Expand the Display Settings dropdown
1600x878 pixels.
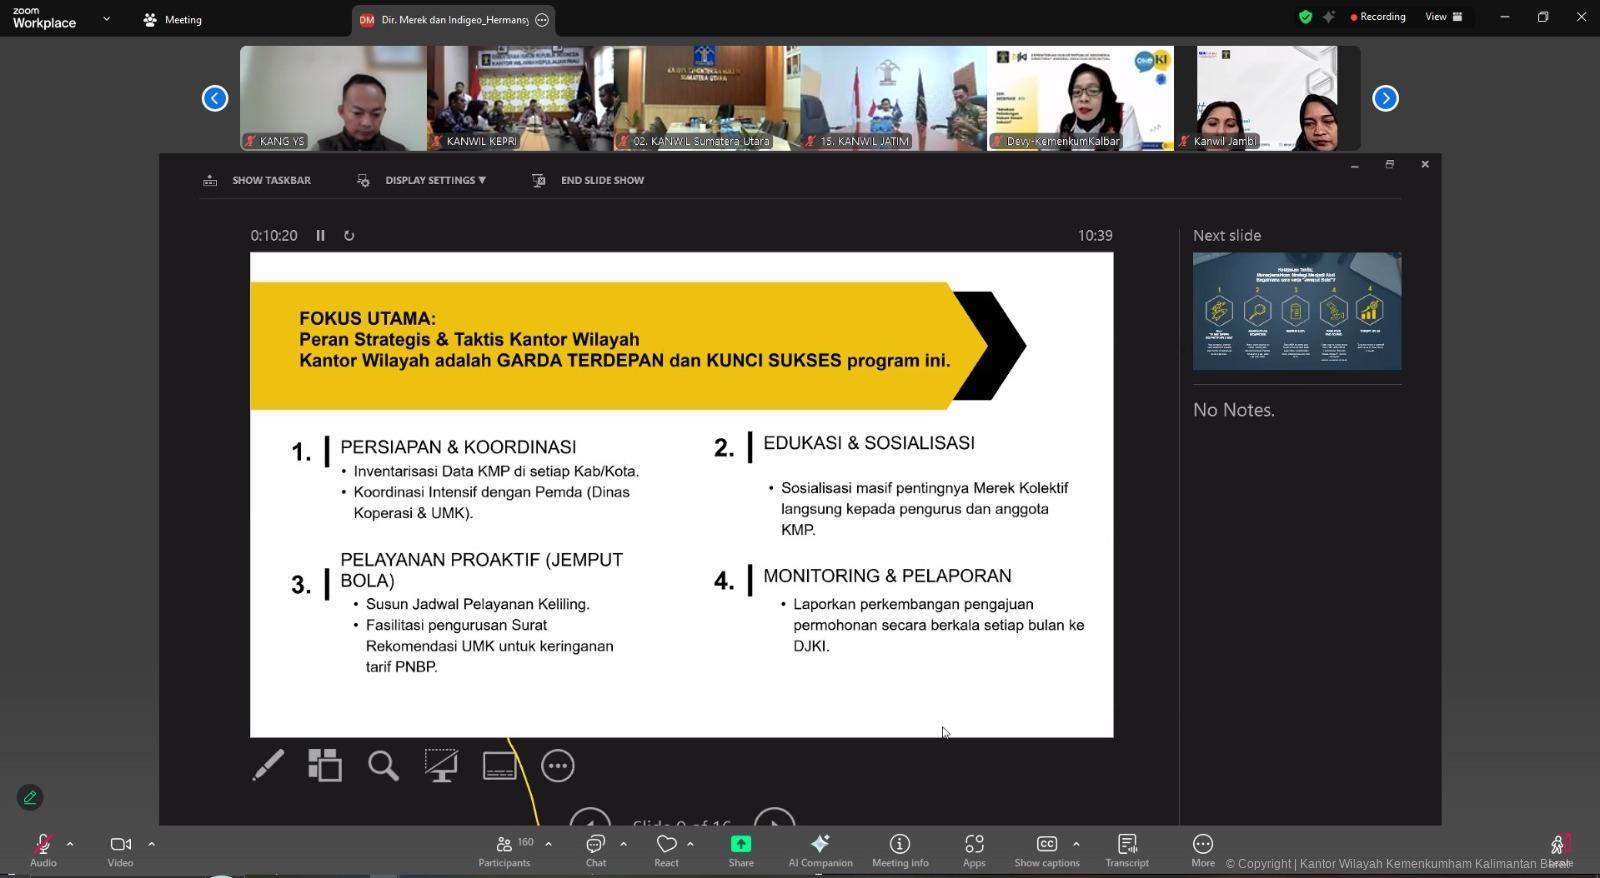(435, 181)
